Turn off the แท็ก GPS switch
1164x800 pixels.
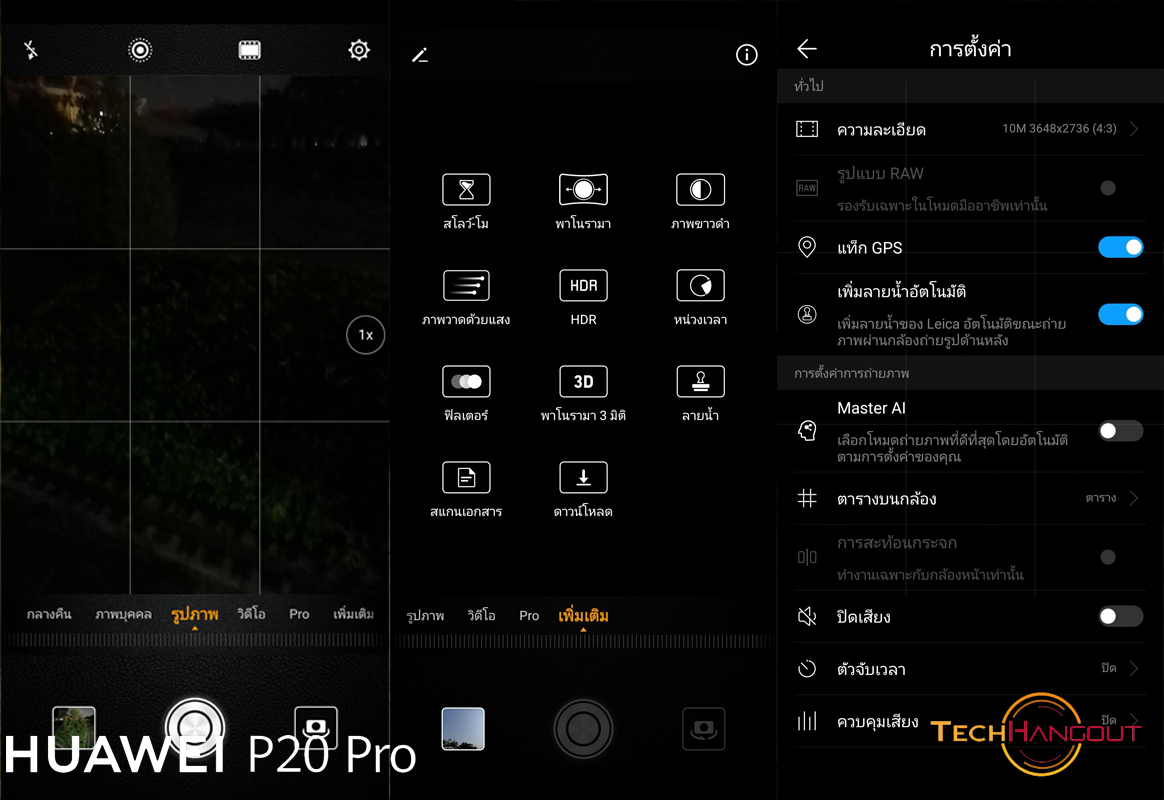[x=1120, y=247]
